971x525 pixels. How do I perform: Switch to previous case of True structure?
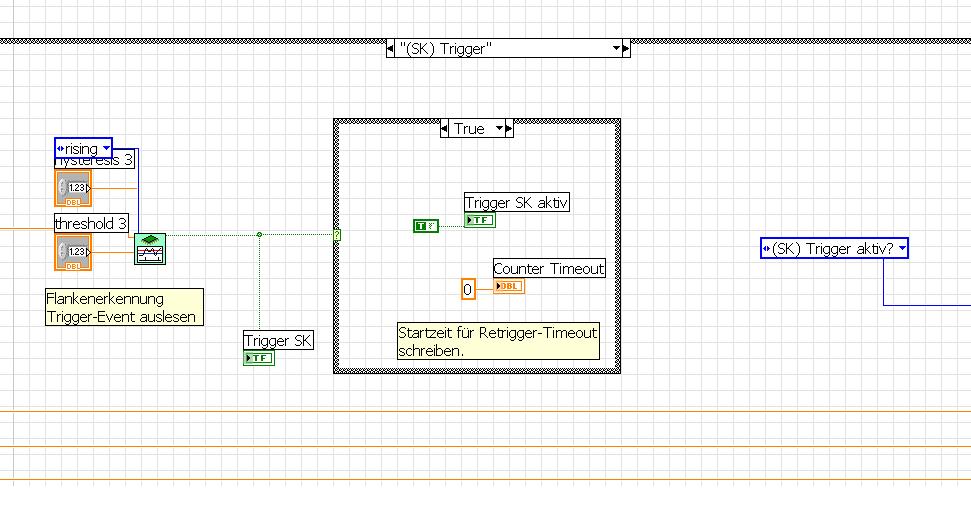[x=444, y=128]
